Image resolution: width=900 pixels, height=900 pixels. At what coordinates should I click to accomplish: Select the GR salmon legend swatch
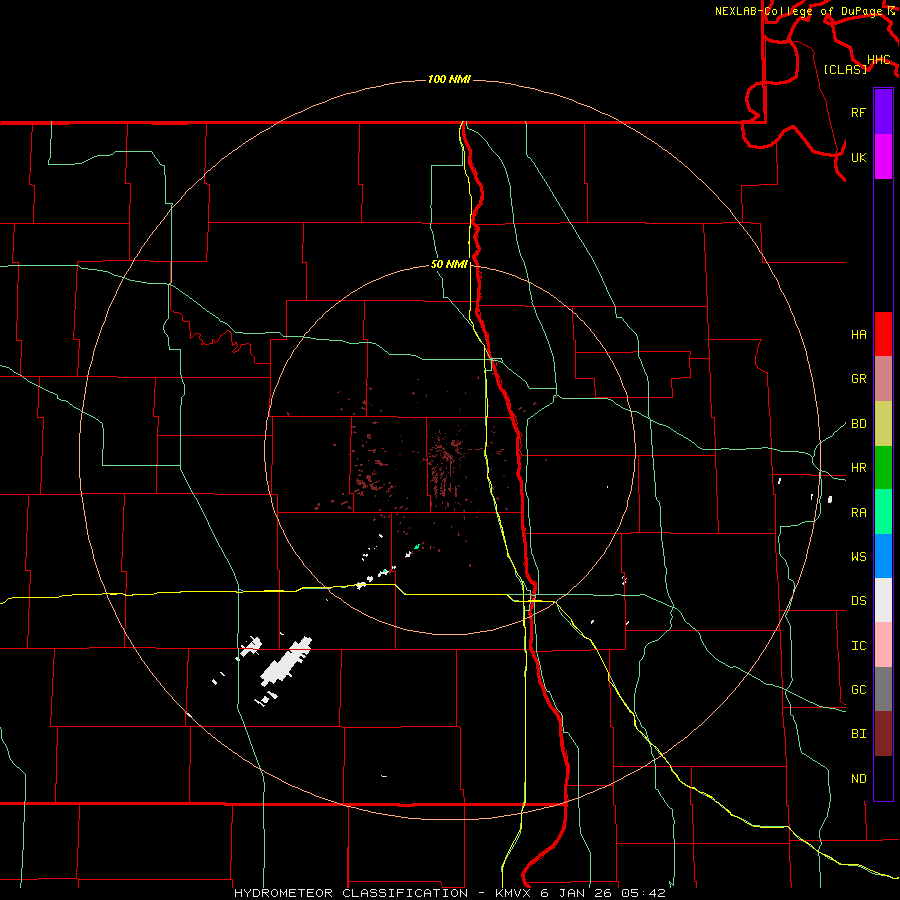pyautogui.click(x=883, y=378)
